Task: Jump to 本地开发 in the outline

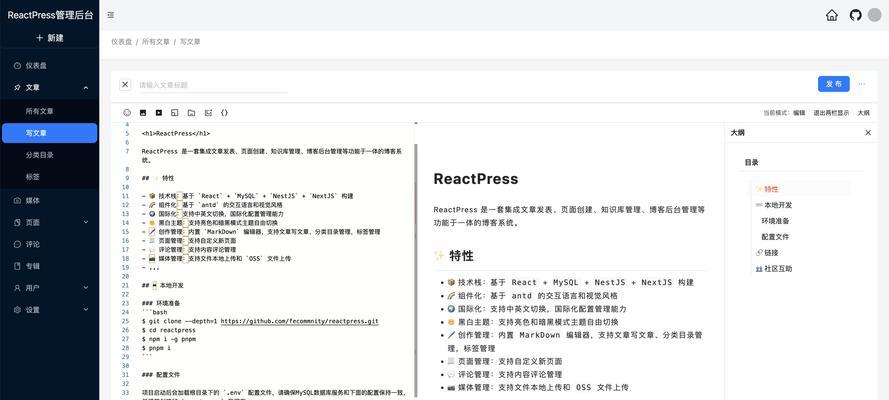Action: pos(774,205)
